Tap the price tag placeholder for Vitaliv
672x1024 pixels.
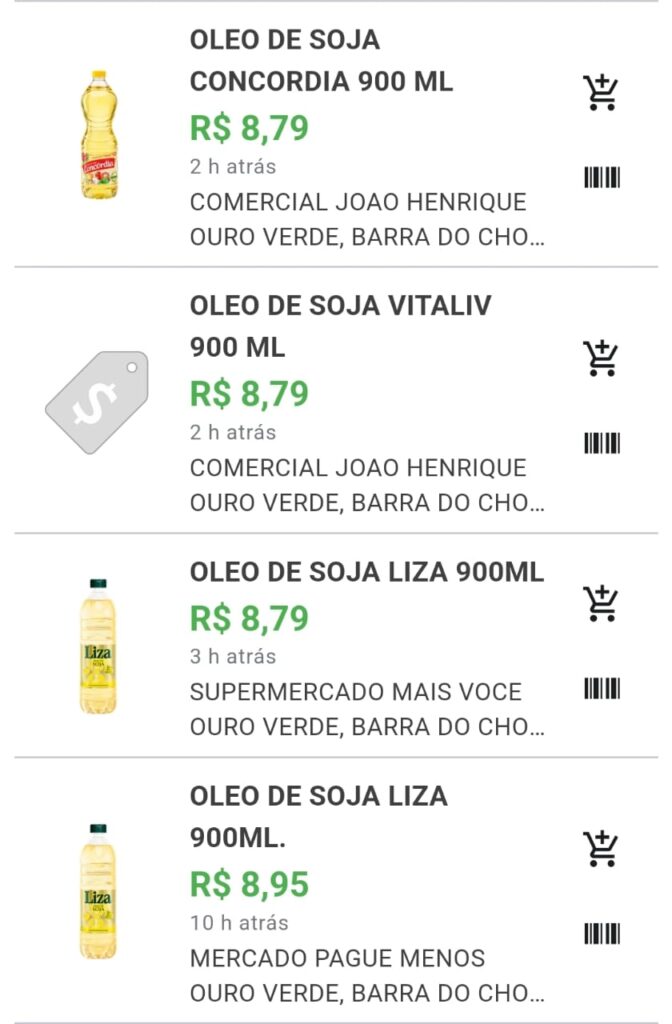pos(97,400)
